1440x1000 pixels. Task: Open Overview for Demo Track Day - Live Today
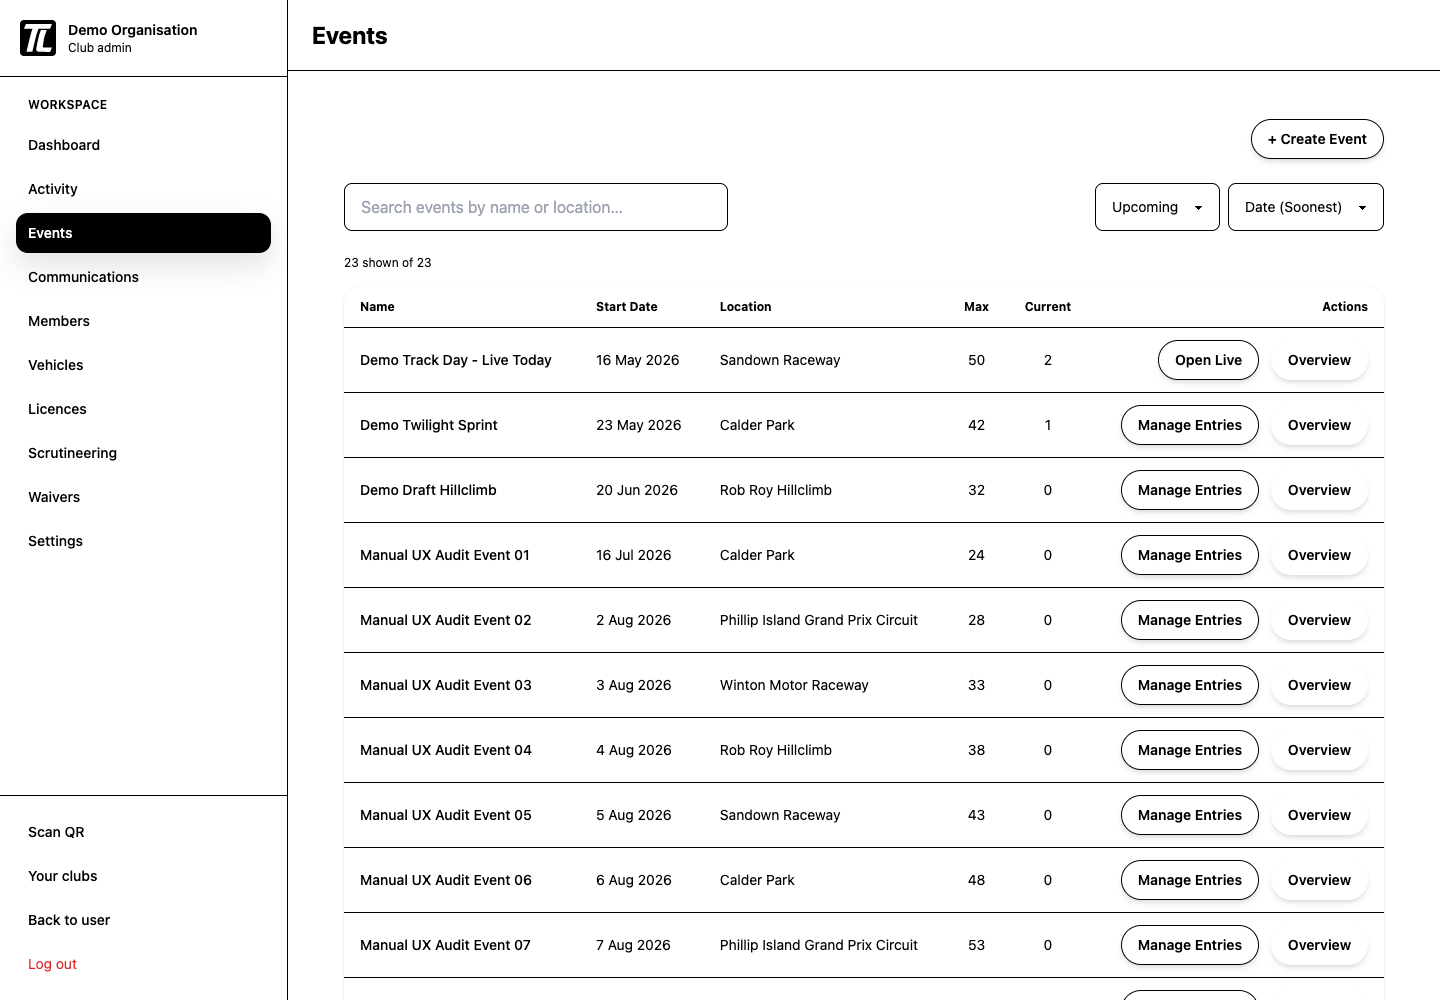click(1319, 360)
